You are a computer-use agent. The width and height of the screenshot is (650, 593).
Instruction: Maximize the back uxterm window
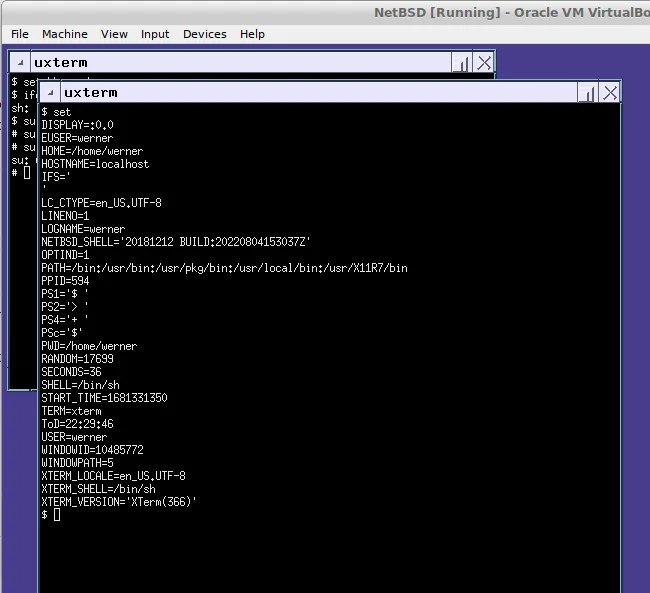[x=461, y=63]
